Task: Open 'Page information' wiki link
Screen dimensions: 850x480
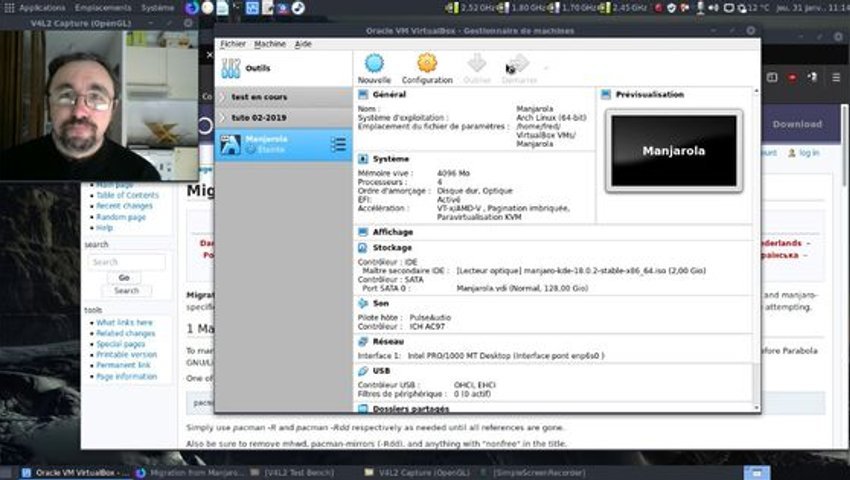Action: 126,376
